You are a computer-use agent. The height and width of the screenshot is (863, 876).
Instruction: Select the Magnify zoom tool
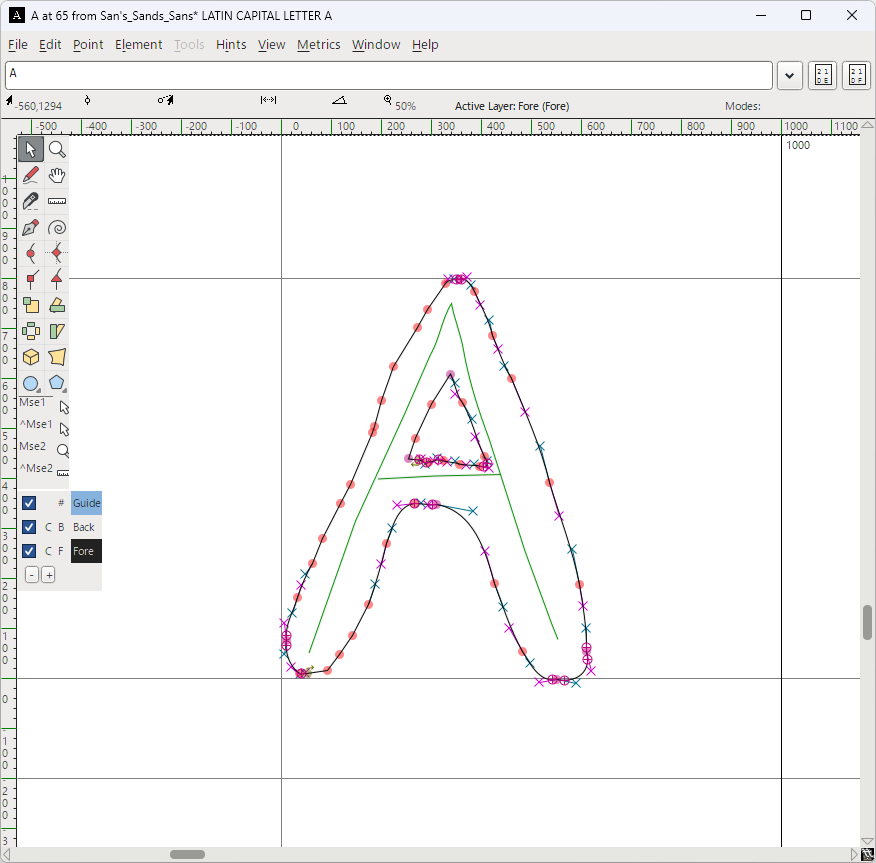[57, 149]
